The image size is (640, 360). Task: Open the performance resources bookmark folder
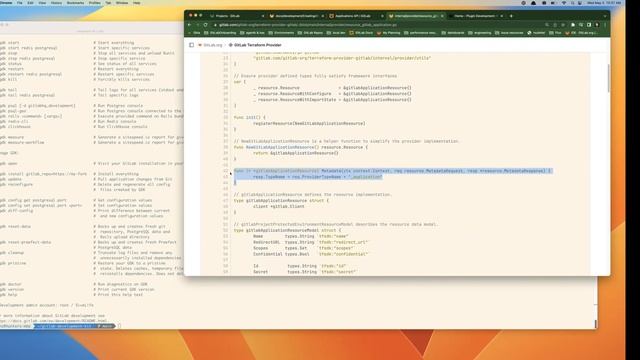[420, 33]
